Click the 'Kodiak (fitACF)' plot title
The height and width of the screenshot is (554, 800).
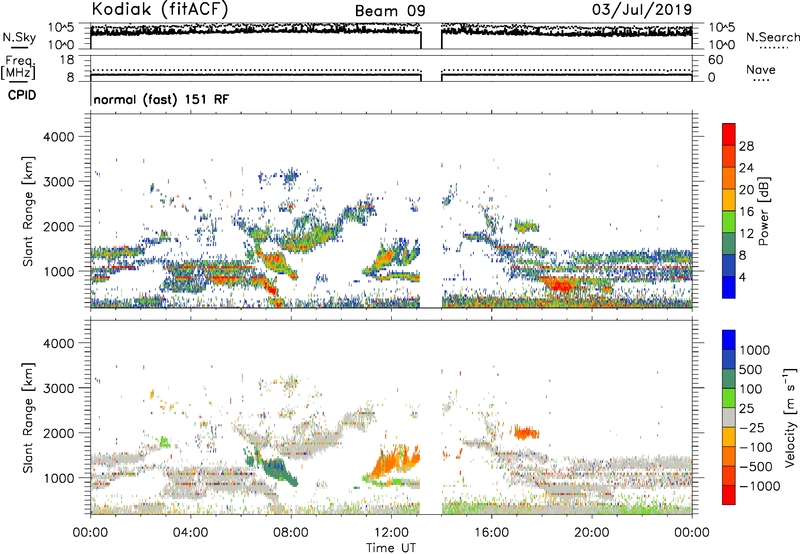(160, 10)
